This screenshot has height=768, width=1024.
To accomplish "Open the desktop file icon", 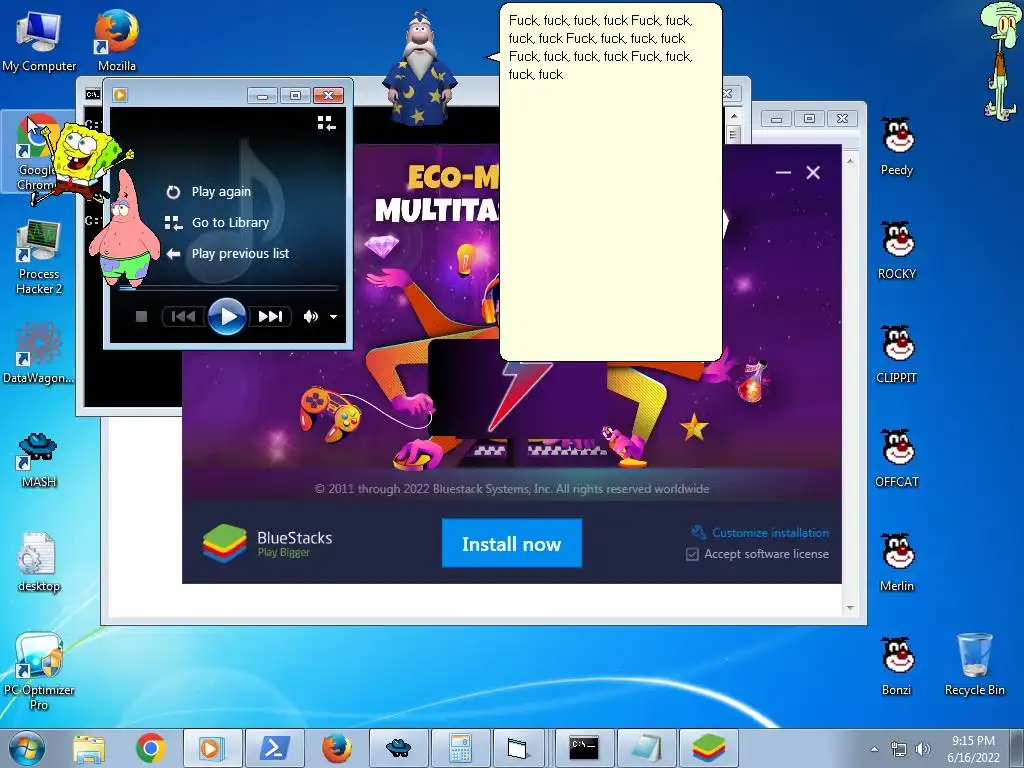I will [x=39, y=562].
